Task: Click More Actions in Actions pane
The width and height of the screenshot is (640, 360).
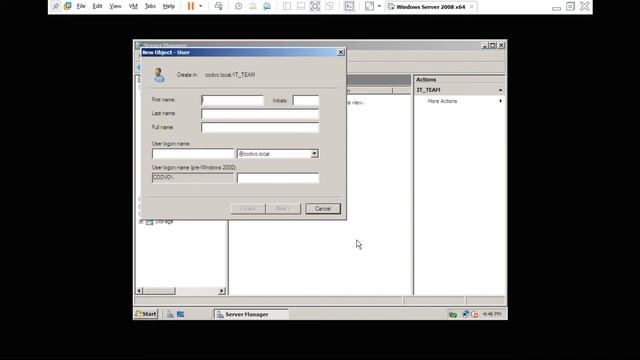Action: tap(442, 101)
